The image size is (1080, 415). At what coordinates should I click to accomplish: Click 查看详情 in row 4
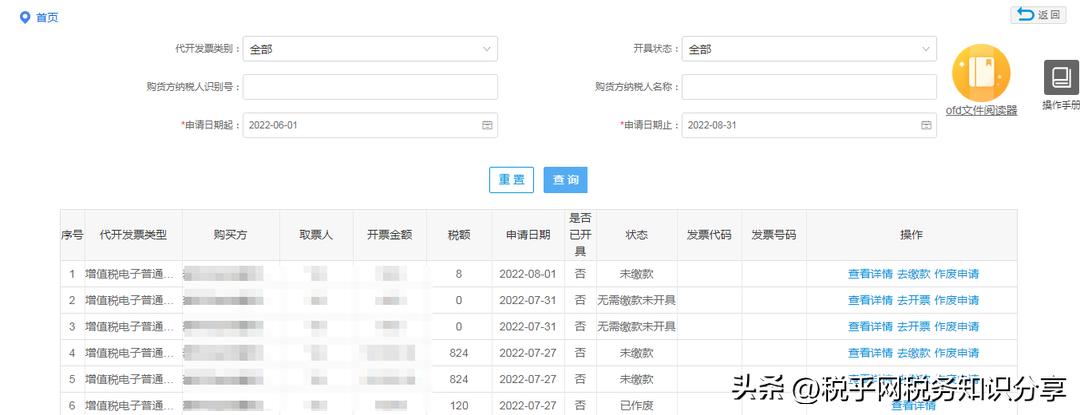pos(870,353)
